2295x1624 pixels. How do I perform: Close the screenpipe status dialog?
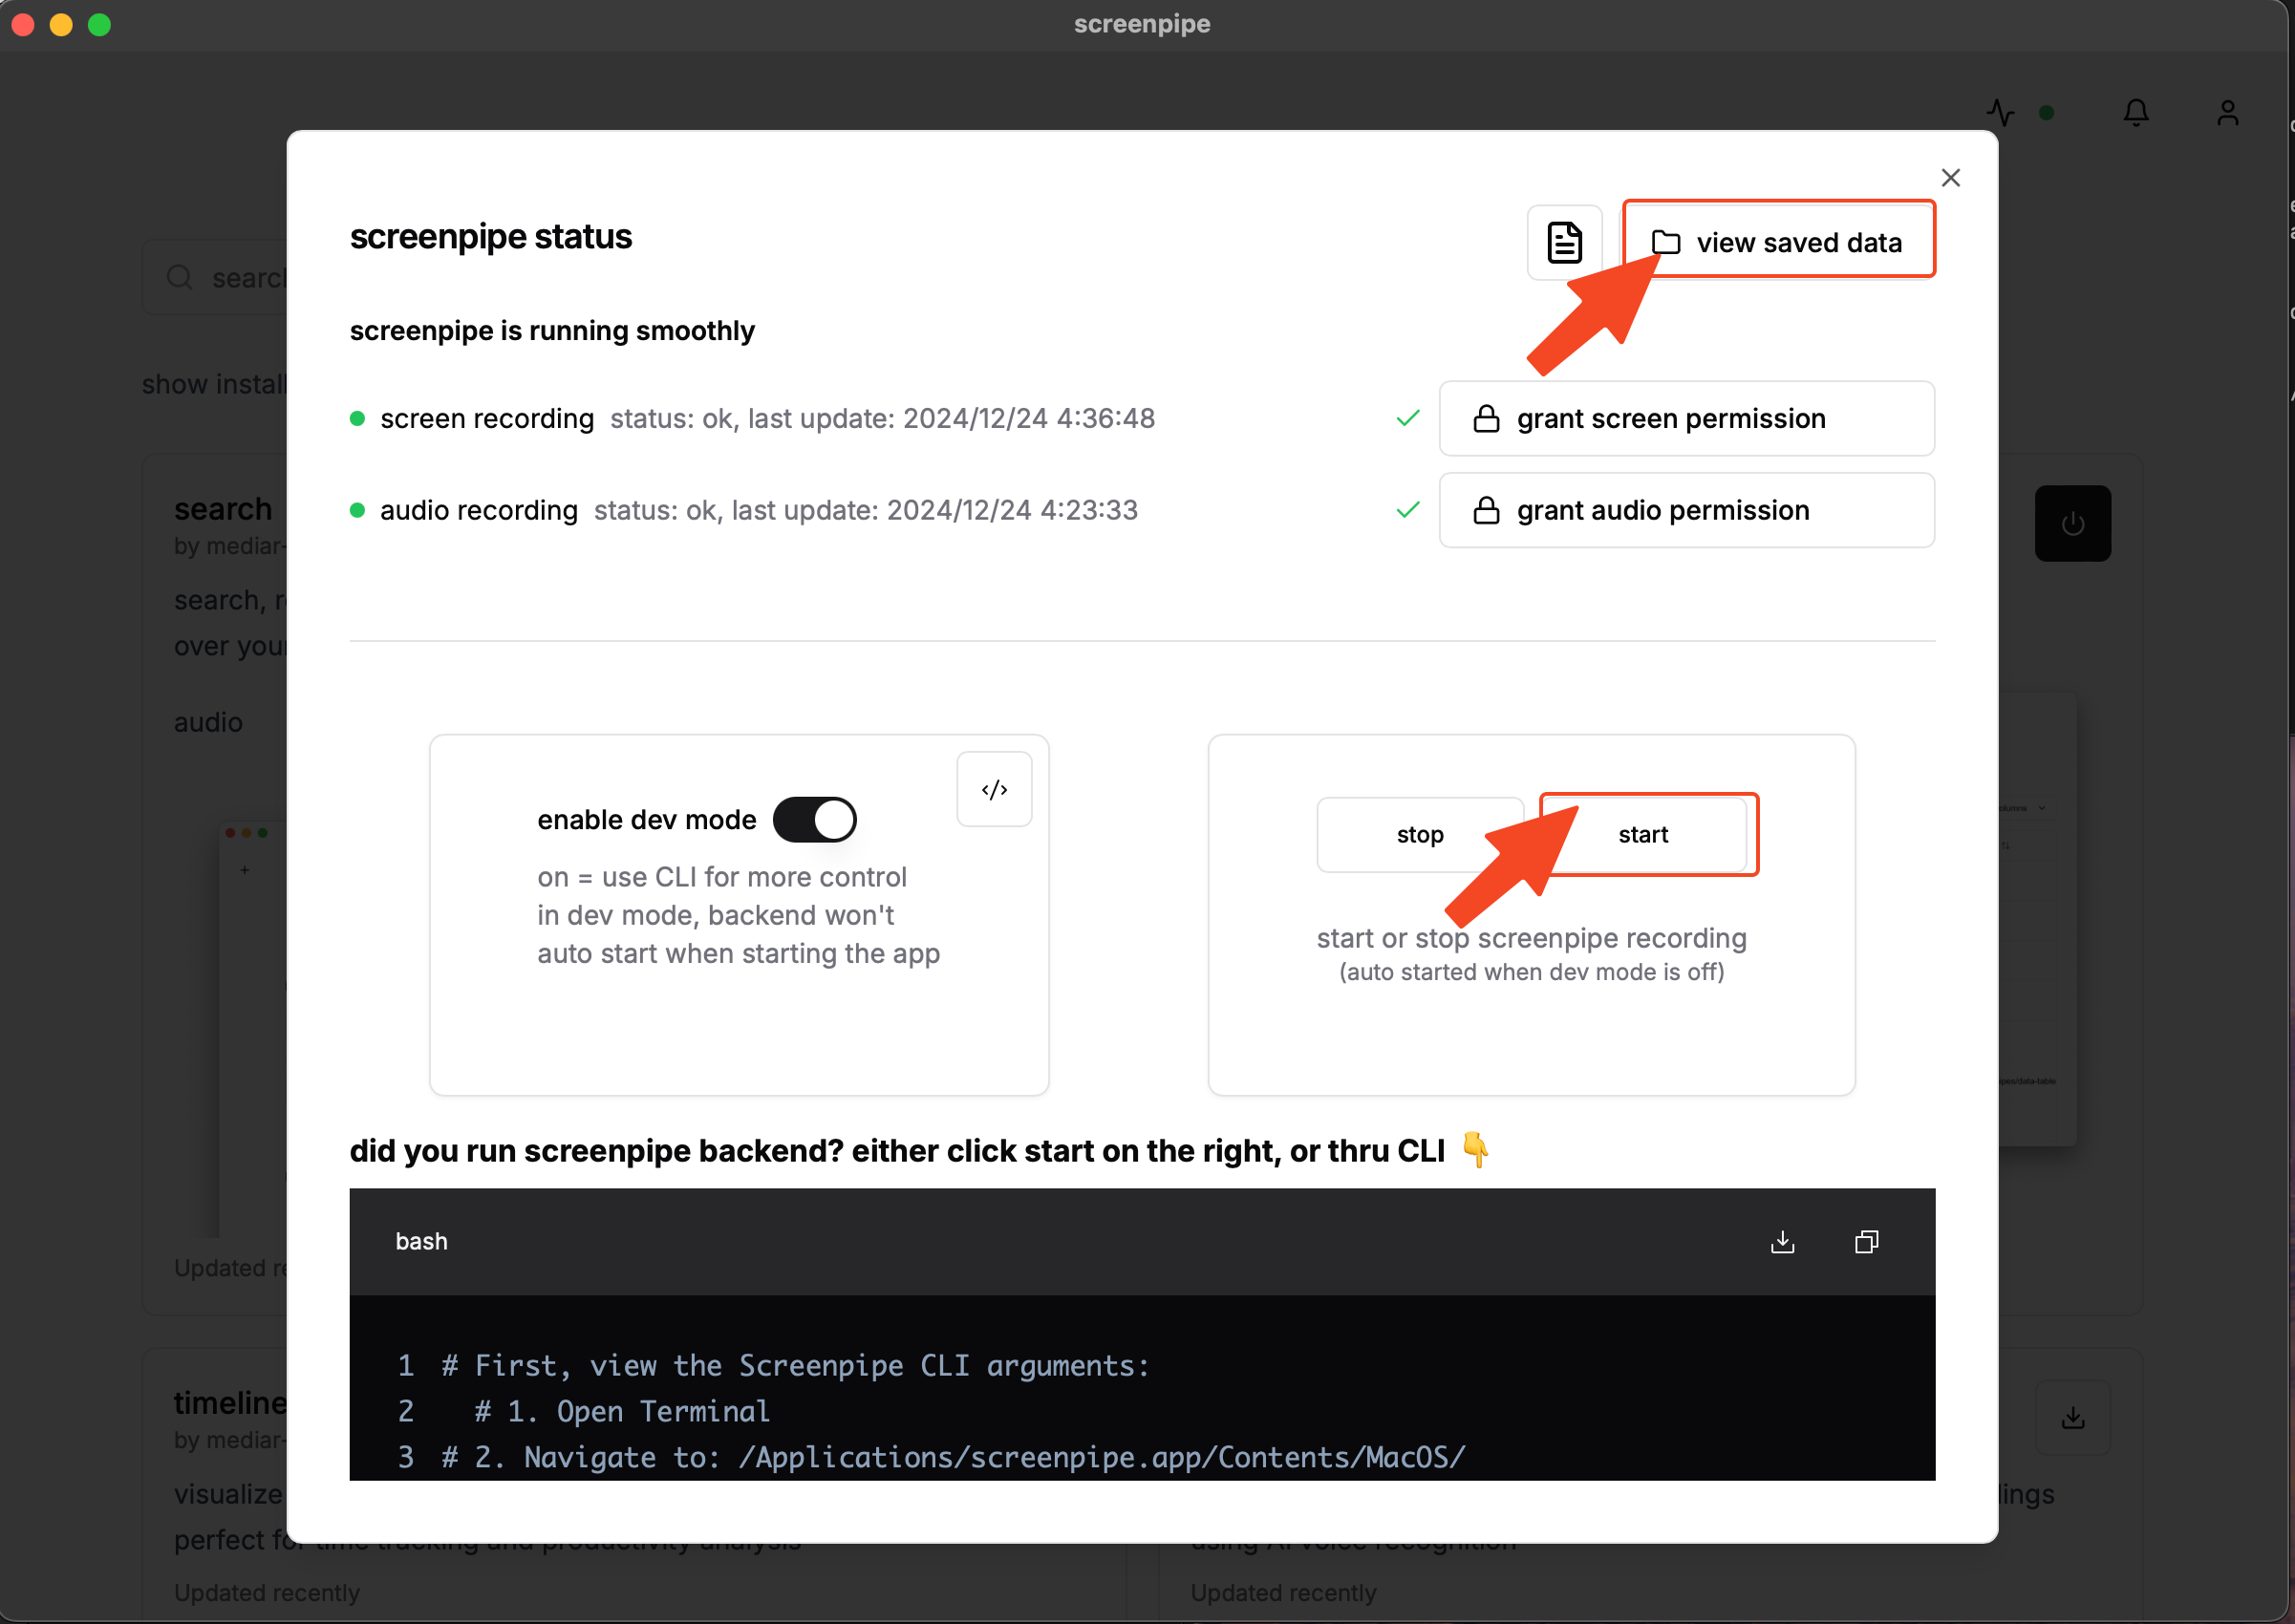click(x=1950, y=178)
